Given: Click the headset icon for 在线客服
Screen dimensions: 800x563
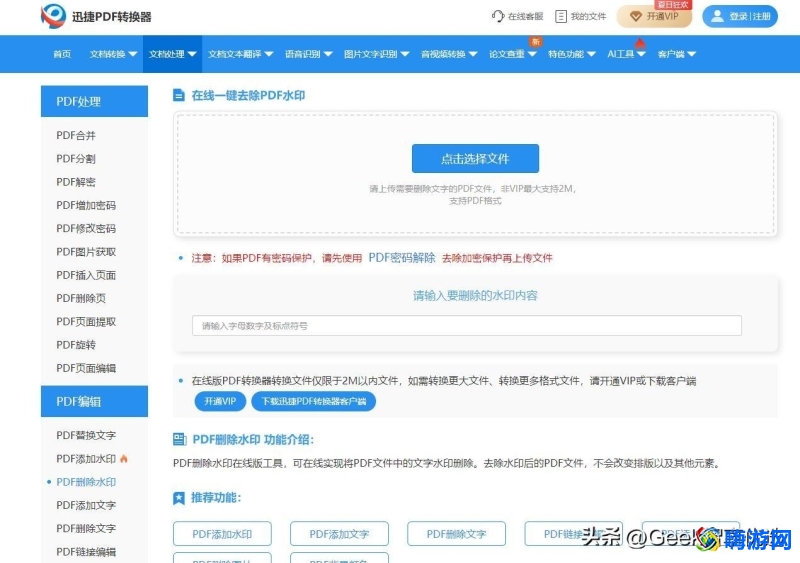Looking at the screenshot, I should tap(498, 16).
